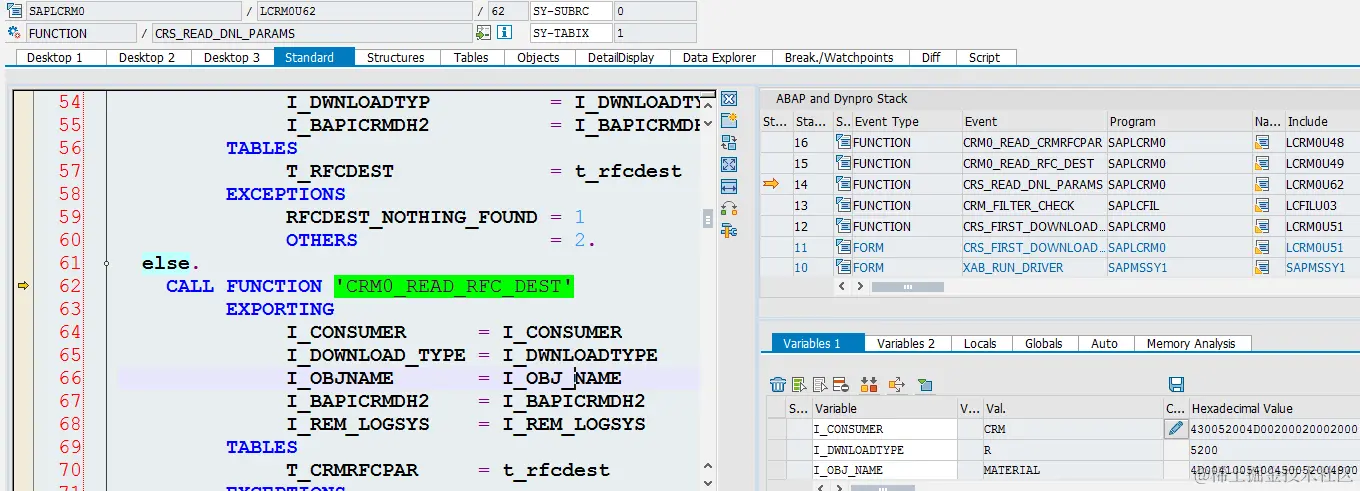Click the teal filter-style icon in Variables toolbar

click(x=925, y=385)
